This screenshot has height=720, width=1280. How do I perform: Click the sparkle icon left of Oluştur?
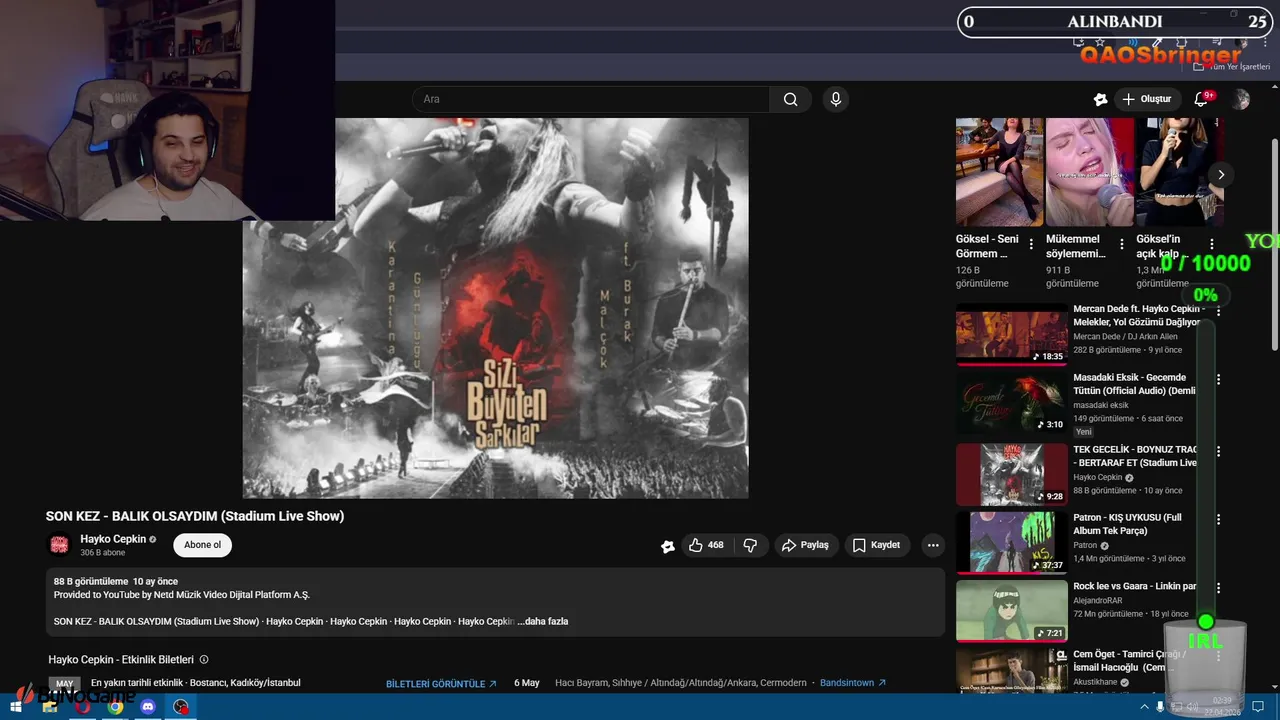[1100, 99]
